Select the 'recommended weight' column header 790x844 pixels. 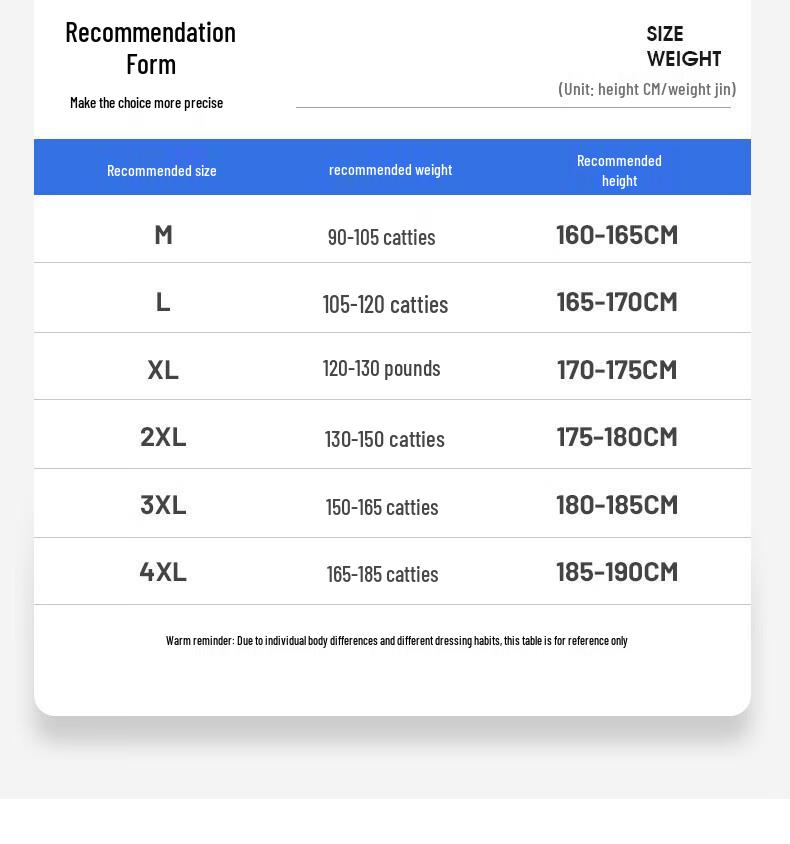(x=390, y=170)
